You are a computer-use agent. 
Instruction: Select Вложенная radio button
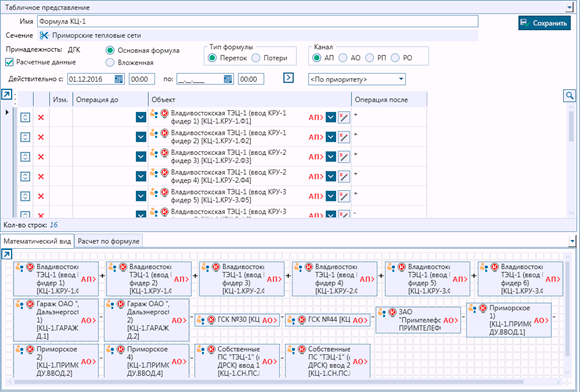click(110, 62)
